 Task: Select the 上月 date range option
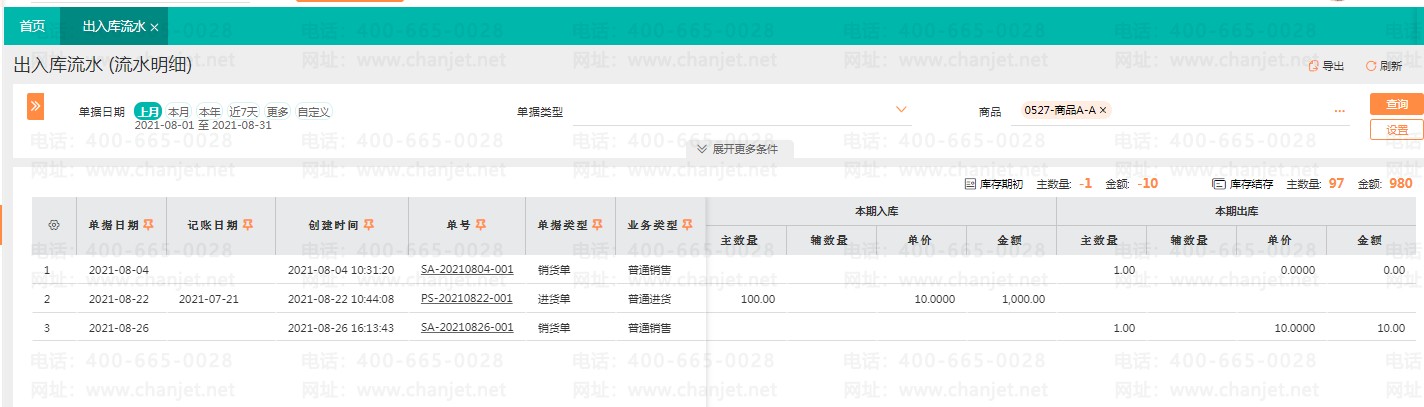[148, 112]
